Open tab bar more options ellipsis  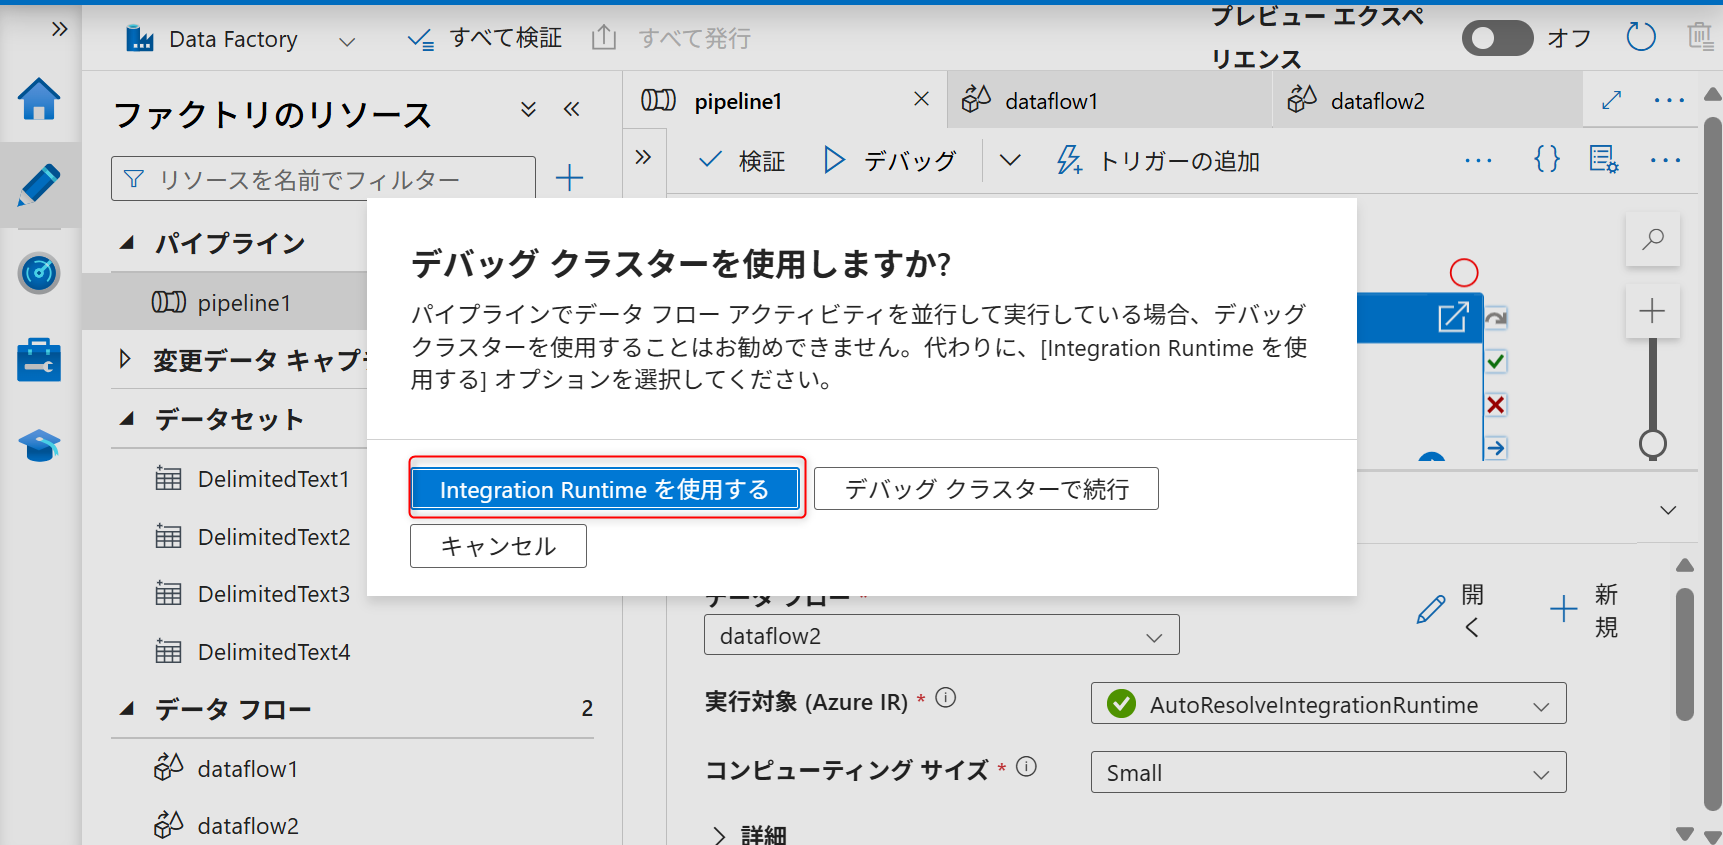(1669, 100)
